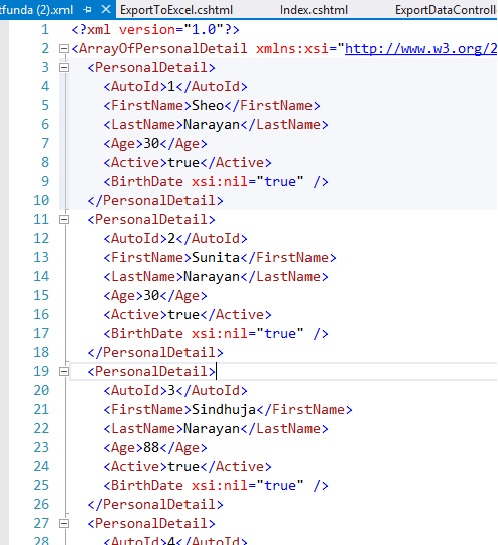The height and width of the screenshot is (545, 498).
Task: Place cursor on the xml version declaration
Action: [x=155, y=30]
